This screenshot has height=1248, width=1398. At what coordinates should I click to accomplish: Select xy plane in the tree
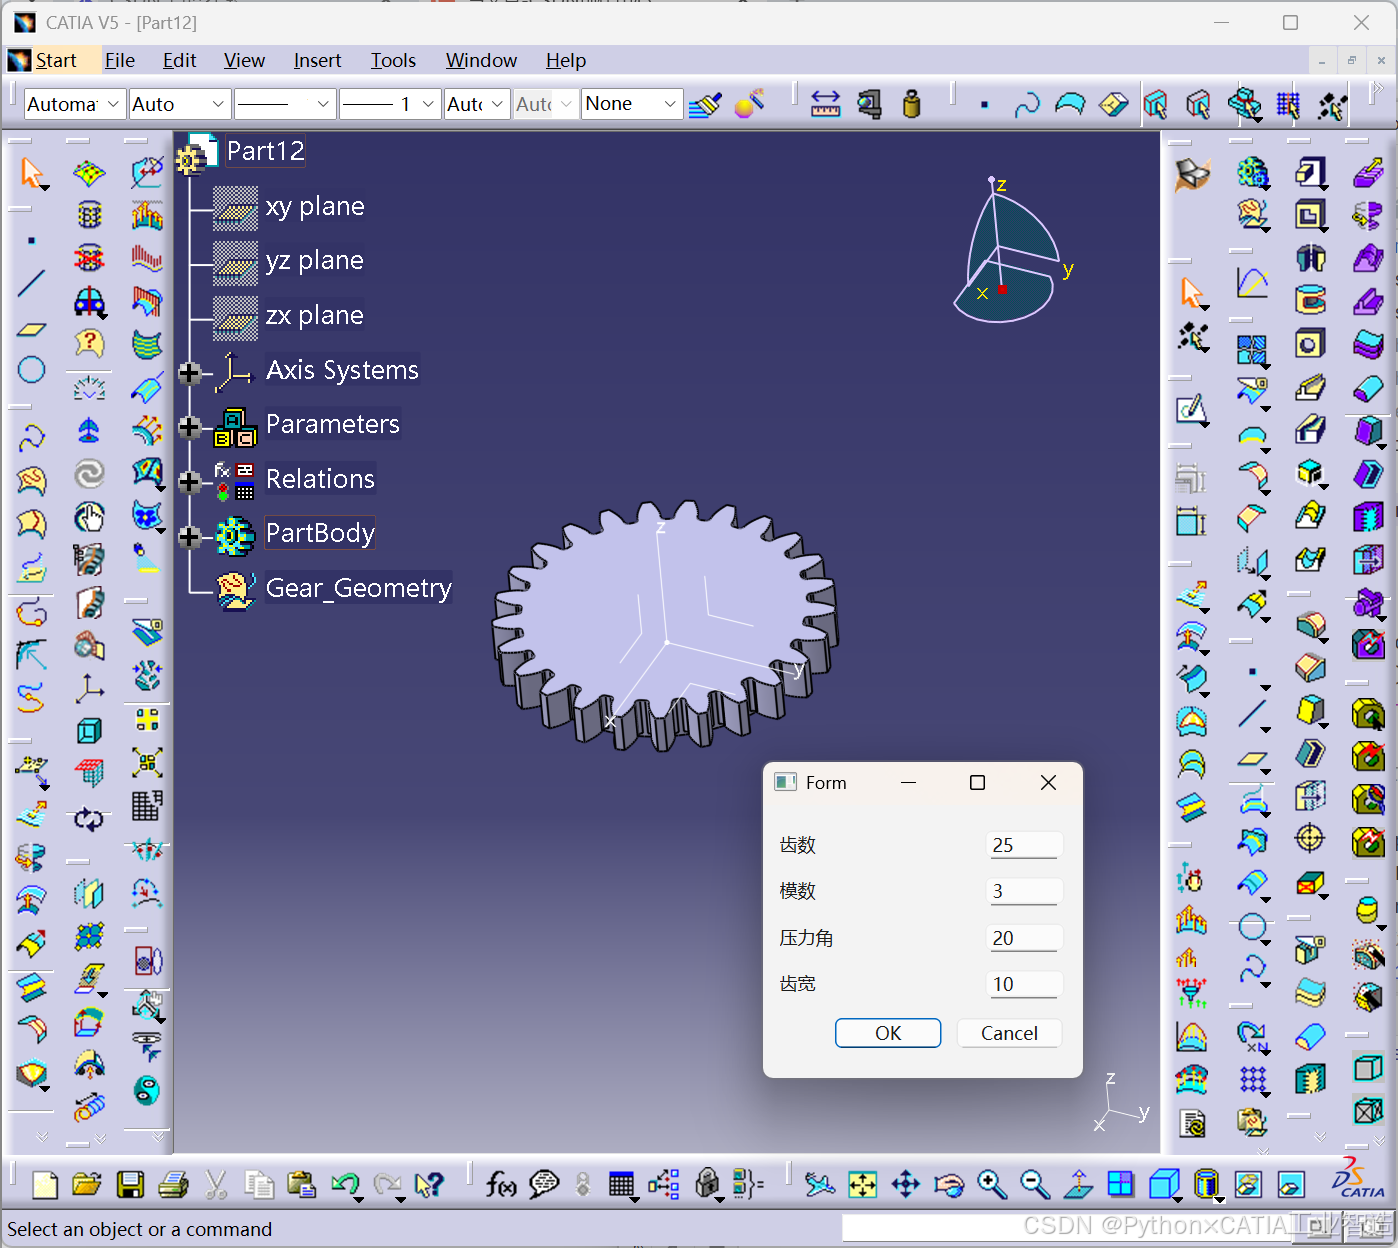315,207
